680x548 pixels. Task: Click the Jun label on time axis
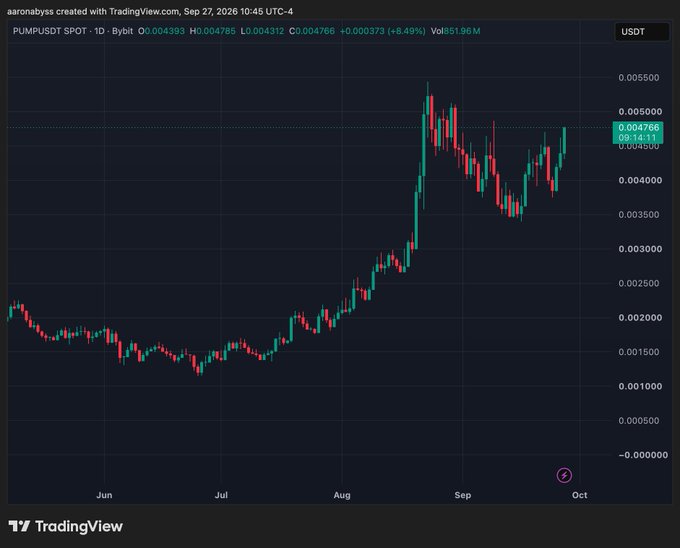(x=104, y=495)
